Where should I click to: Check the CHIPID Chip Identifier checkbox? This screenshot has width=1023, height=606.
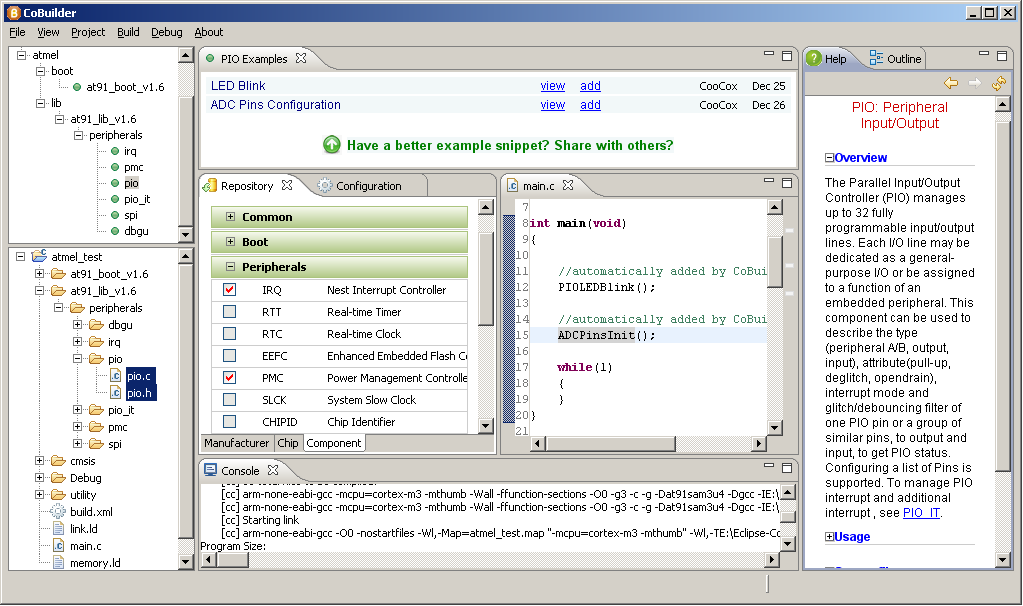pyautogui.click(x=229, y=421)
